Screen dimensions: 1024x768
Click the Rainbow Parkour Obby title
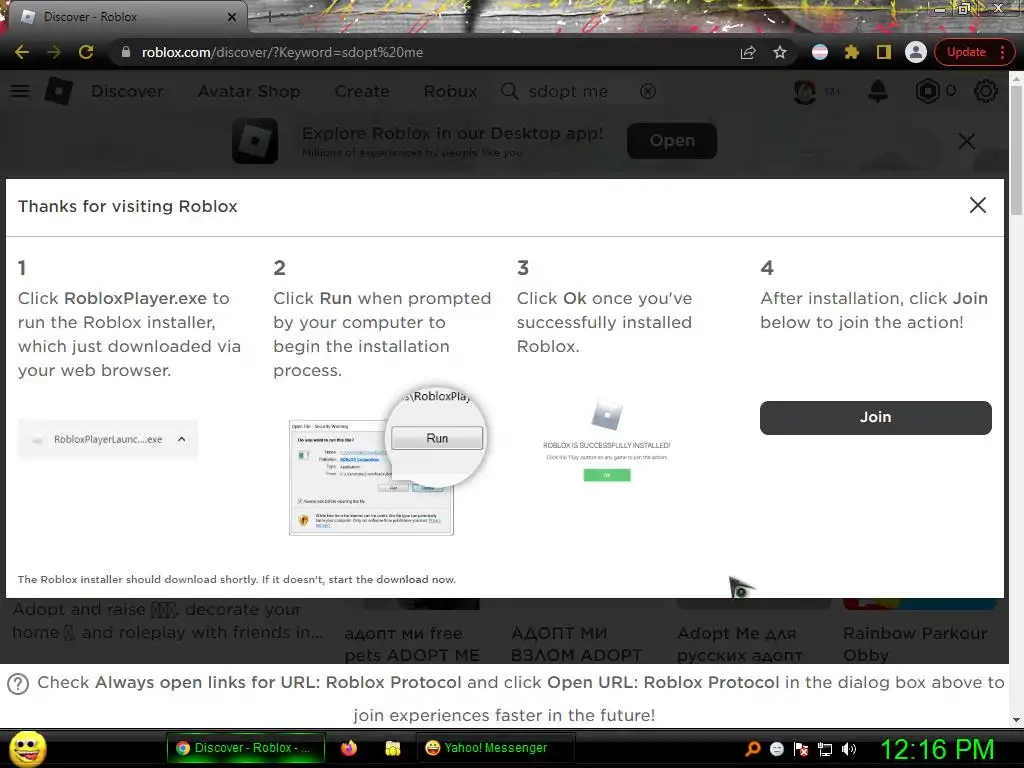914,644
